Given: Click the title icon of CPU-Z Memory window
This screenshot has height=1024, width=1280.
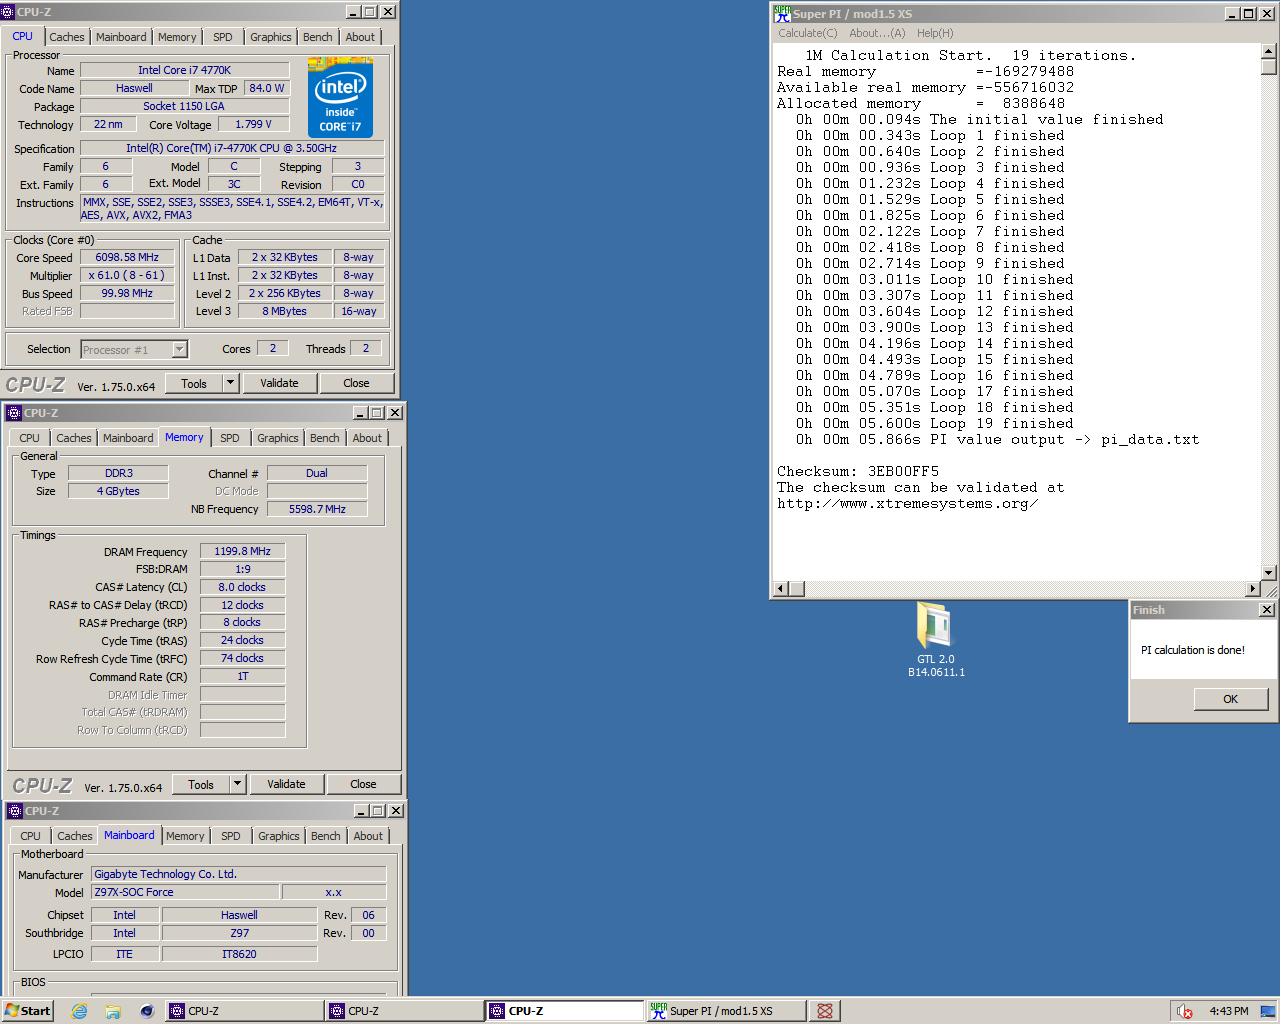Looking at the screenshot, I should click(x=14, y=413).
